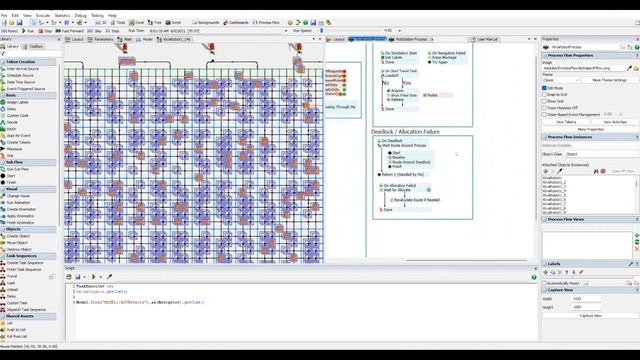Select the Travel task activity
640x360 pixels.
pyautogui.click(x=12, y=276)
